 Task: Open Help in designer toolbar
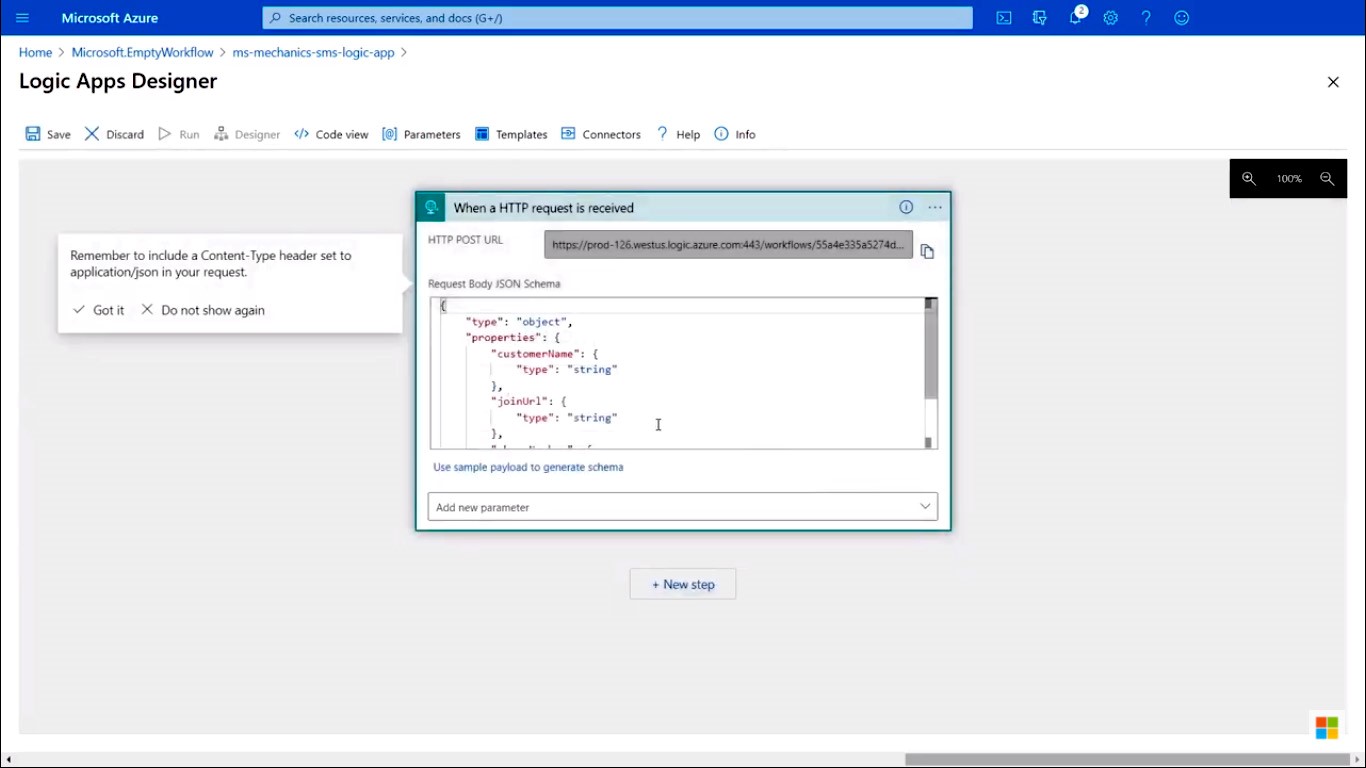(x=678, y=134)
